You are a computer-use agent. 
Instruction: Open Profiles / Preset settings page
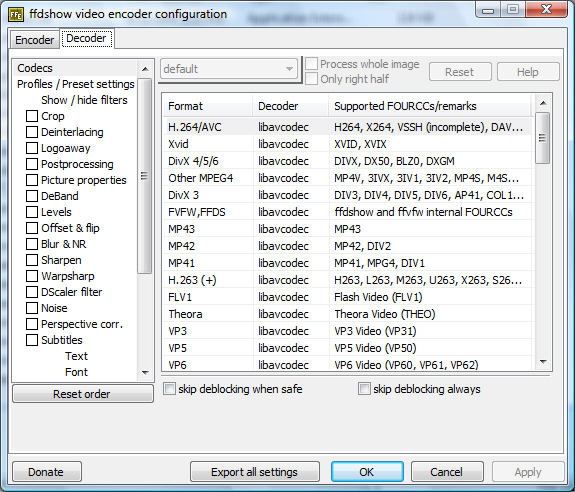click(x=76, y=84)
